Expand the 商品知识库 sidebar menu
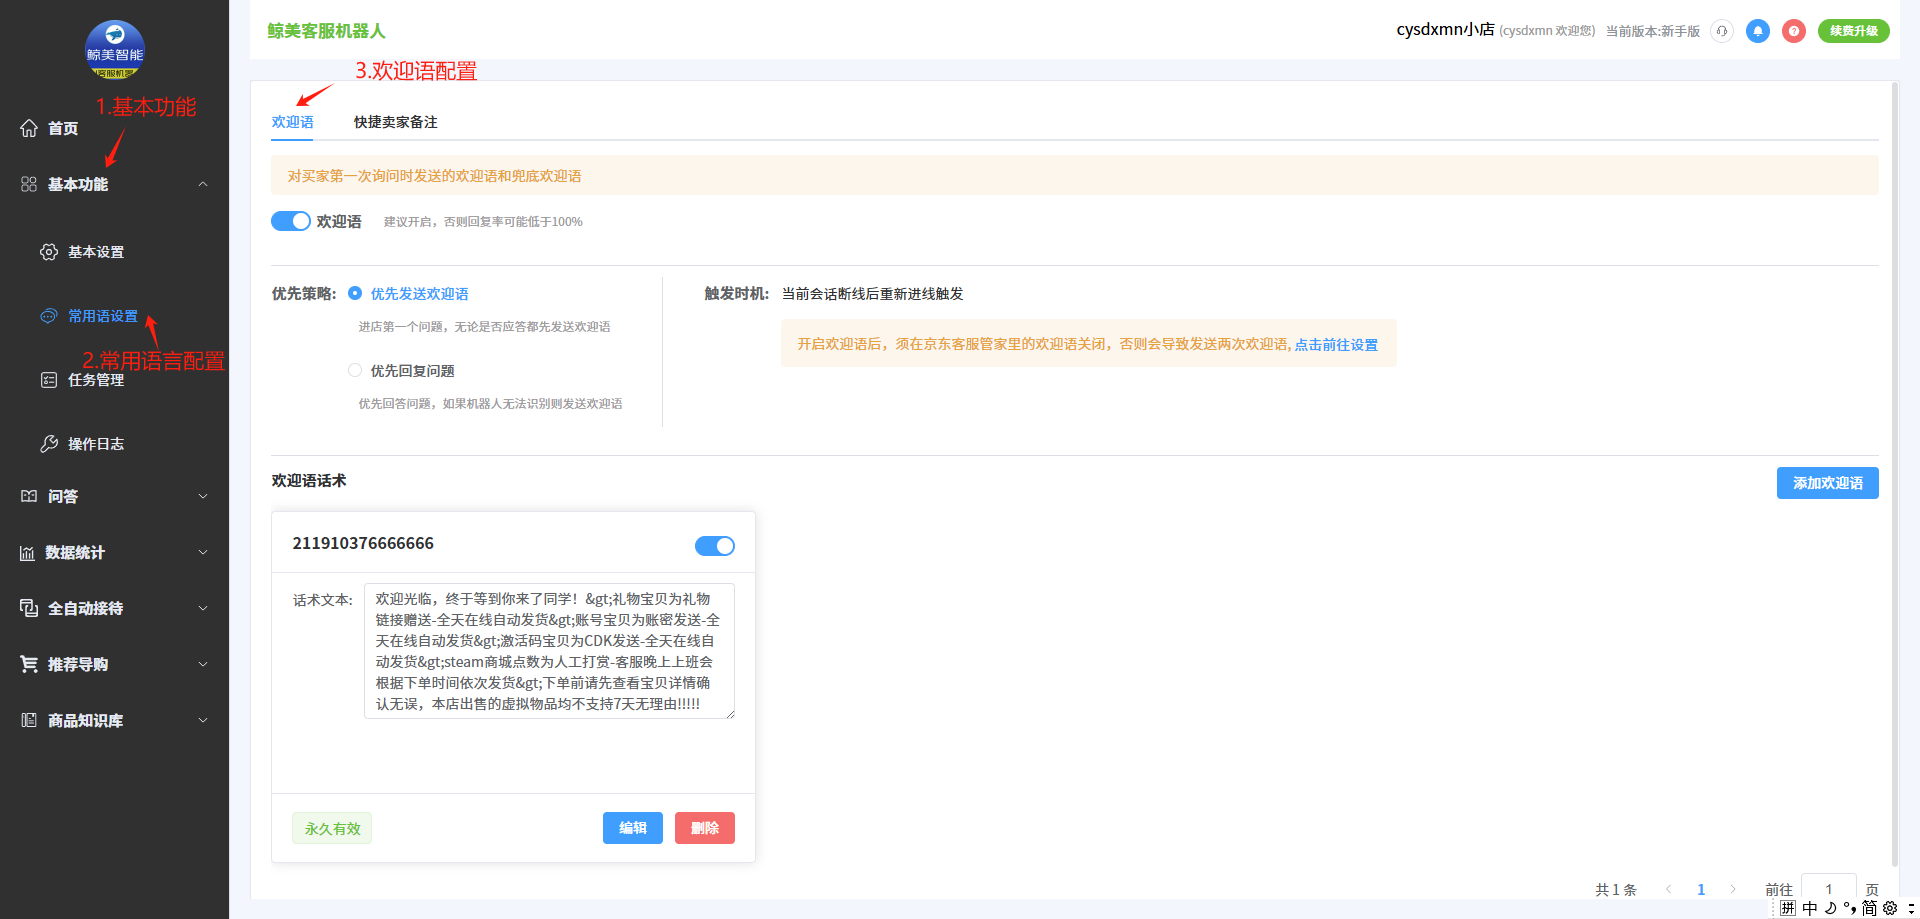The width and height of the screenshot is (1920, 919). 203,720
